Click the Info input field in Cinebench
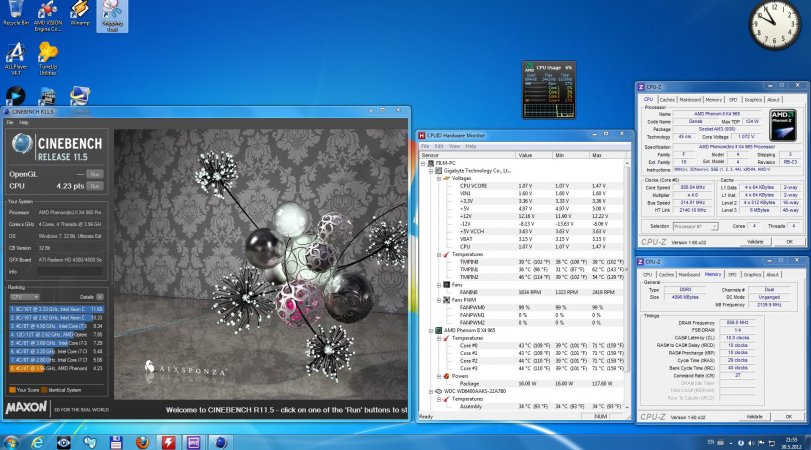This screenshot has height=450, width=811. tap(69, 272)
